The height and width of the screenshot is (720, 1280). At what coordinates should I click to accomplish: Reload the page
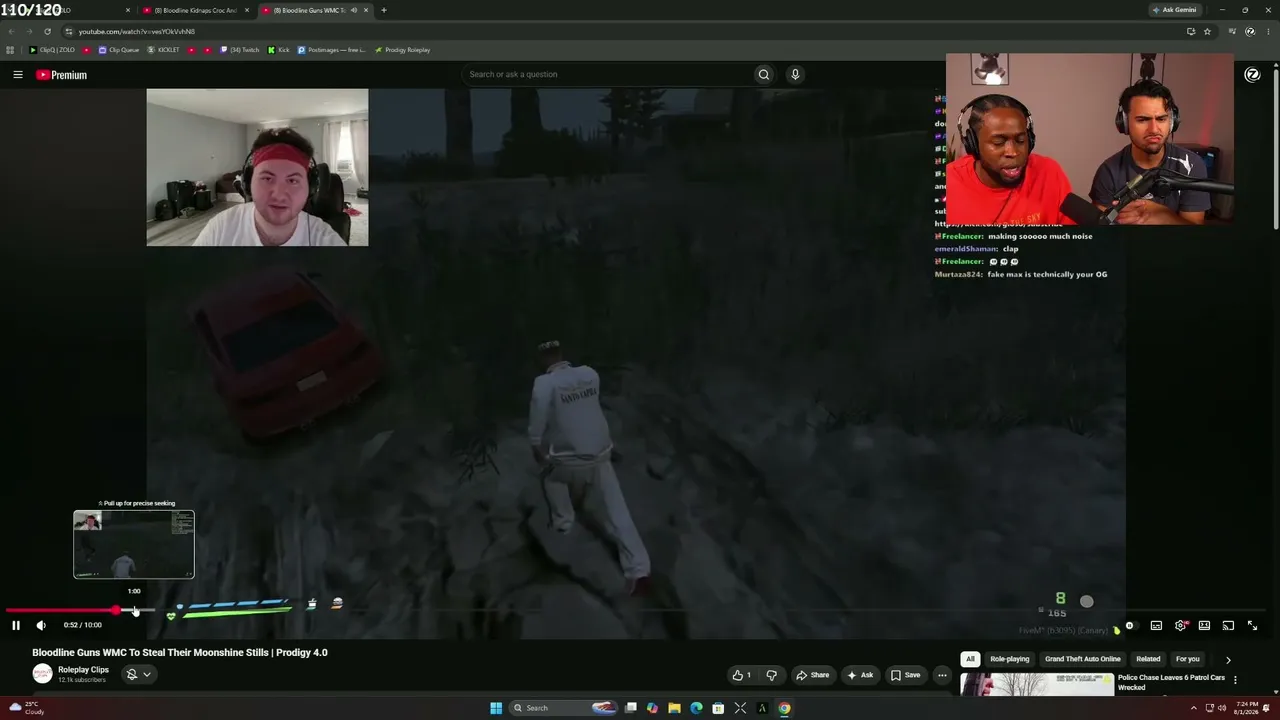(x=47, y=32)
